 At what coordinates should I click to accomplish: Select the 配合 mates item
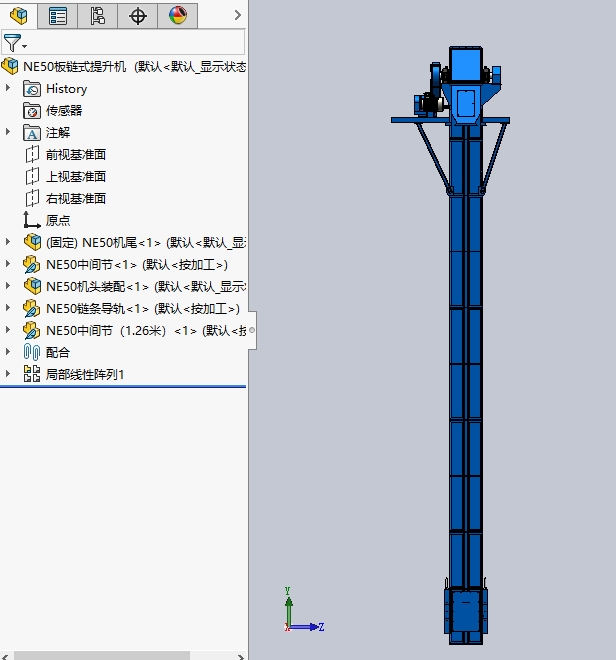(x=58, y=352)
